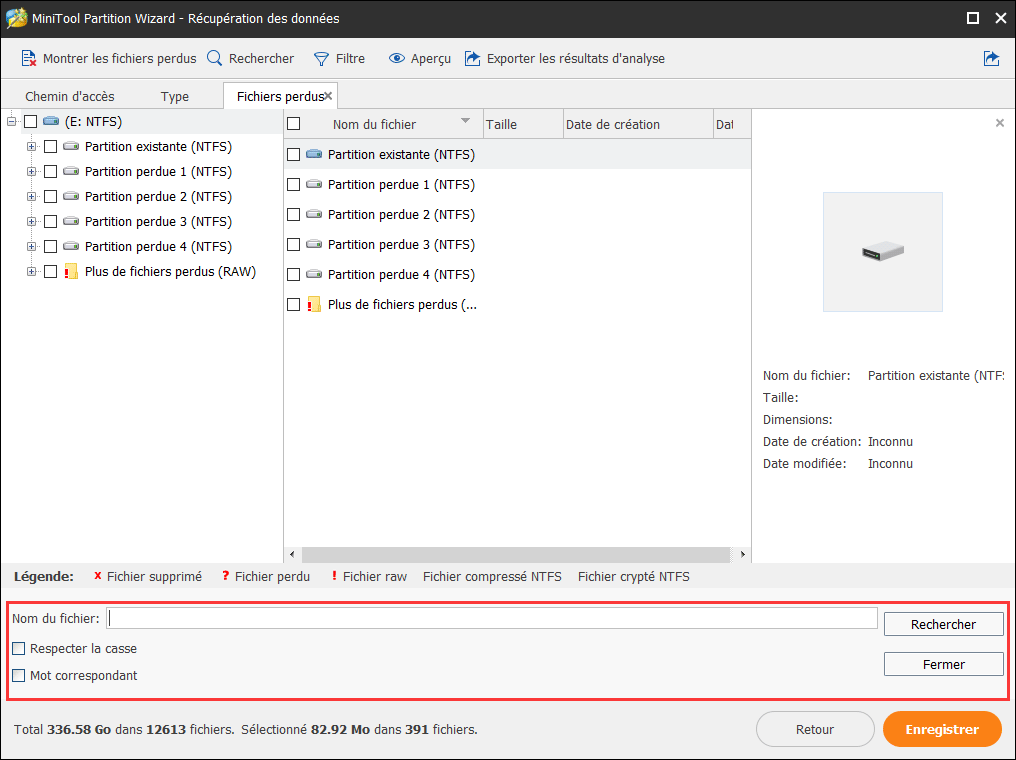Open the Rechercher magnifier tool
This screenshot has height=760, width=1016.
click(215, 59)
